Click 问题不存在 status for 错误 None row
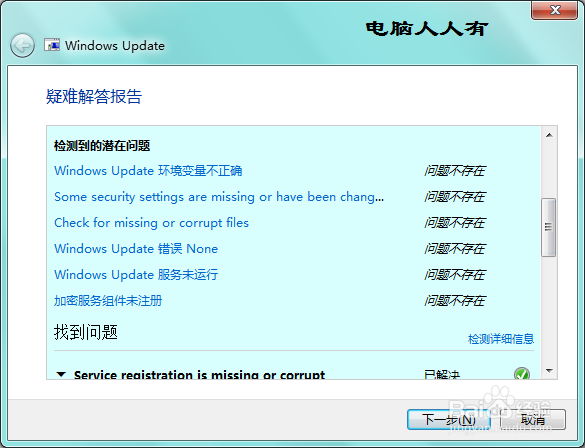This screenshot has width=585, height=448. pyautogui.click(x=454, y=249)
